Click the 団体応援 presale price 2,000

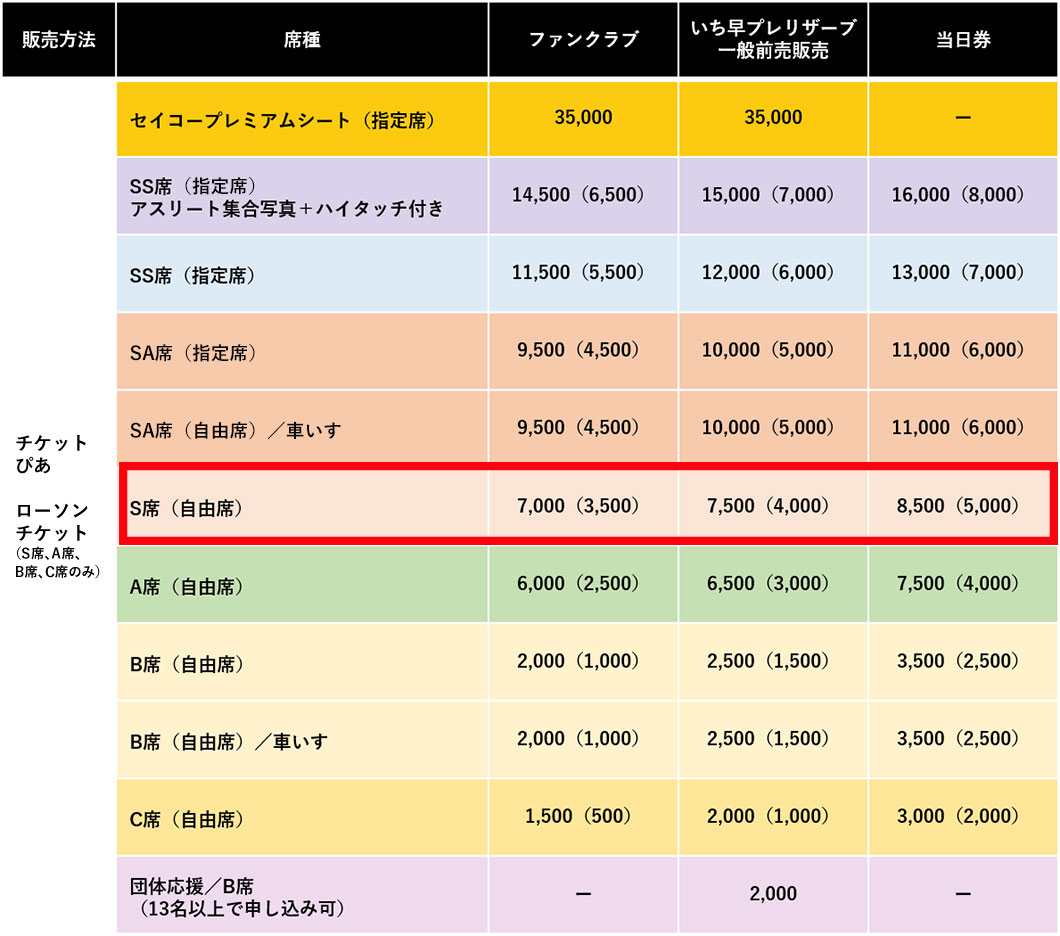point(773,894)
